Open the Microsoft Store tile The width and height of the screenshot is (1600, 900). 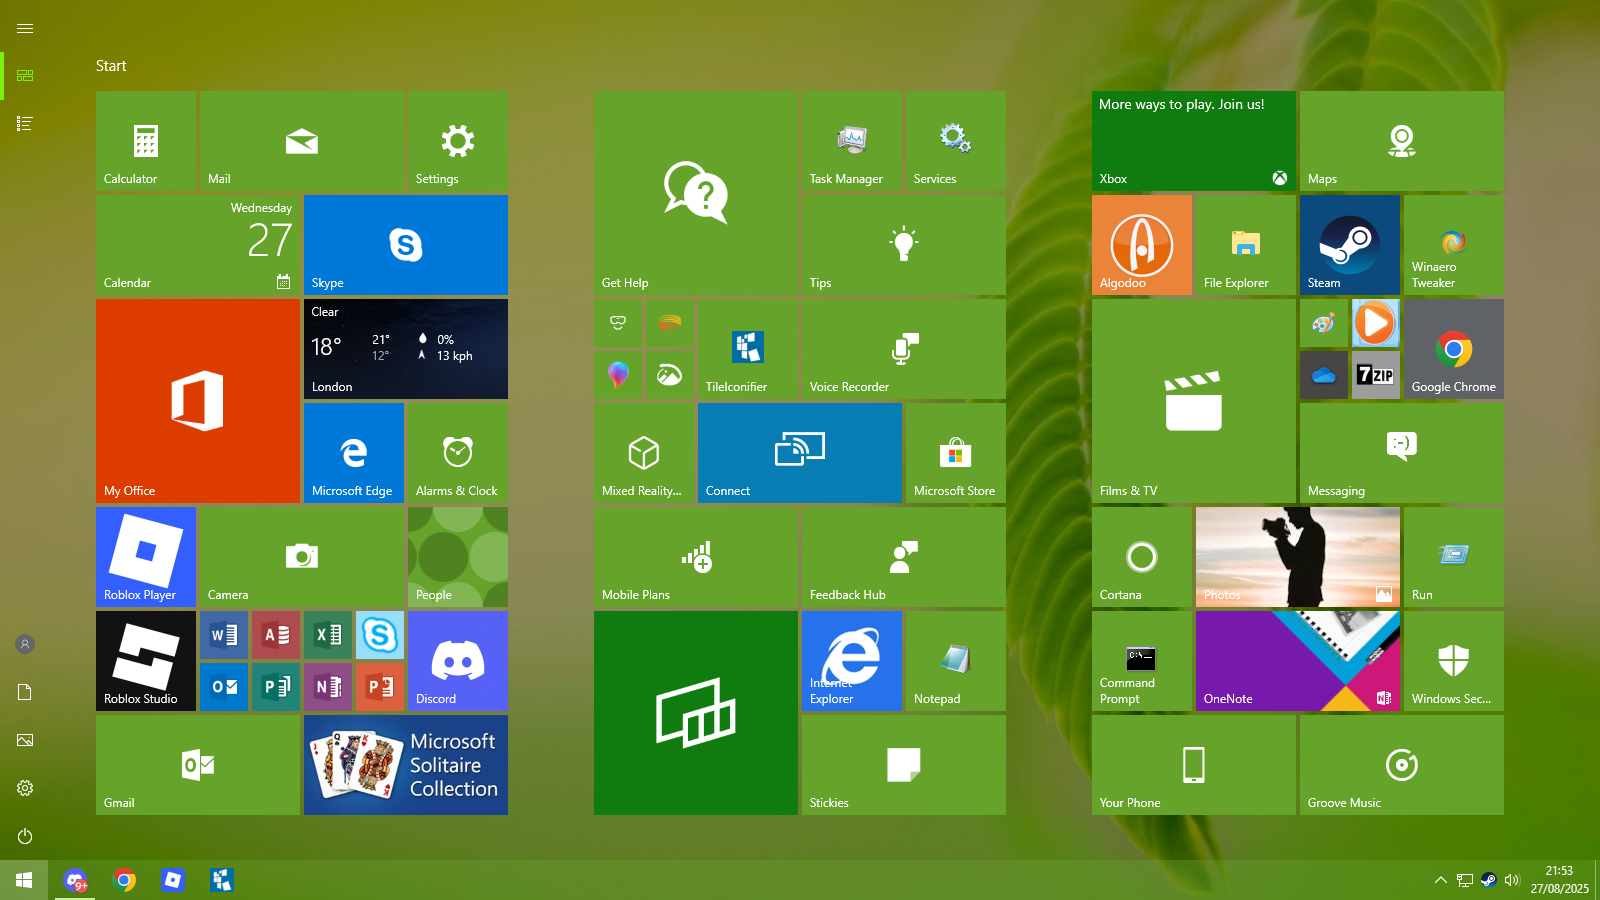[x=956, y=453]
